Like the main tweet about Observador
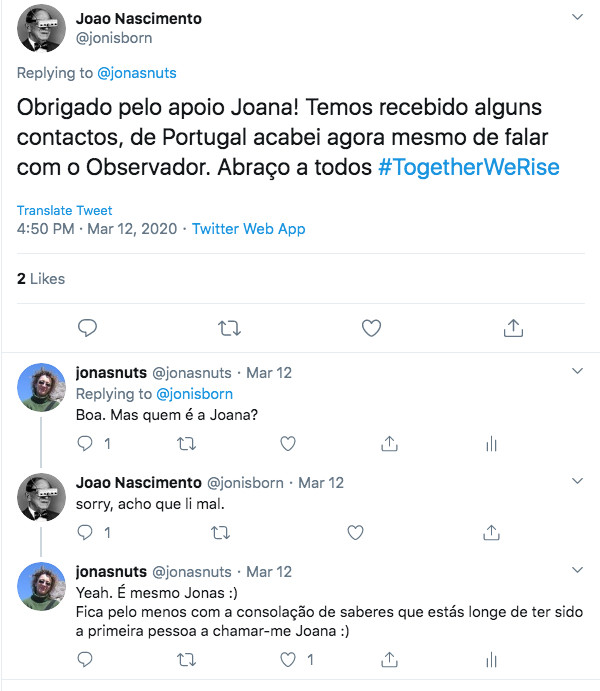This screenshot has width=600, height=691. tap(371, 328)
